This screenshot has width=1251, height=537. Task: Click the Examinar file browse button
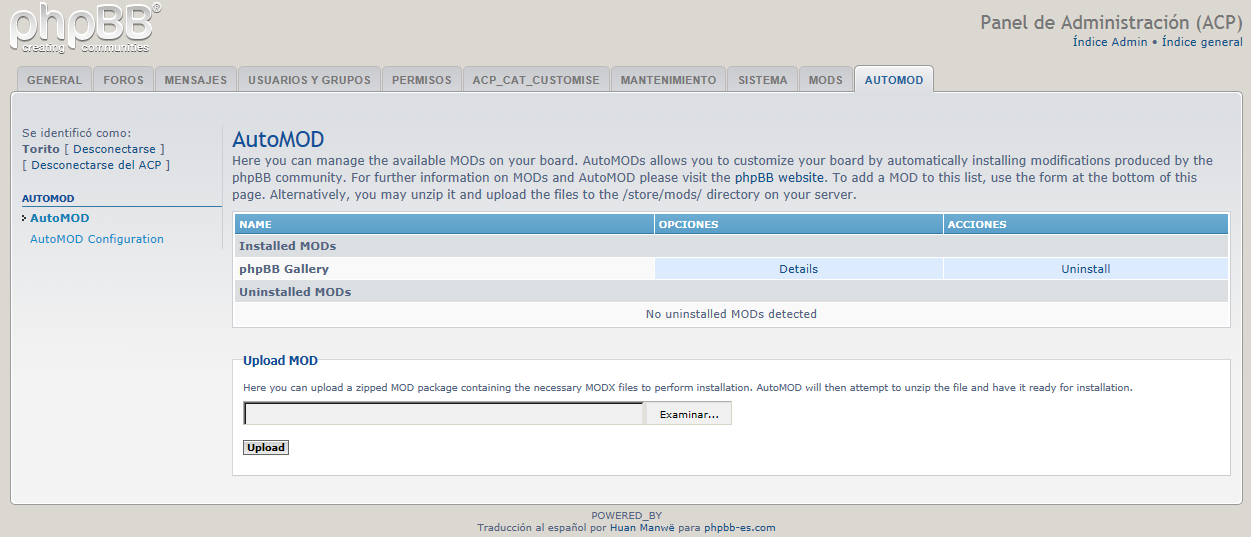(x=688, y=414)
